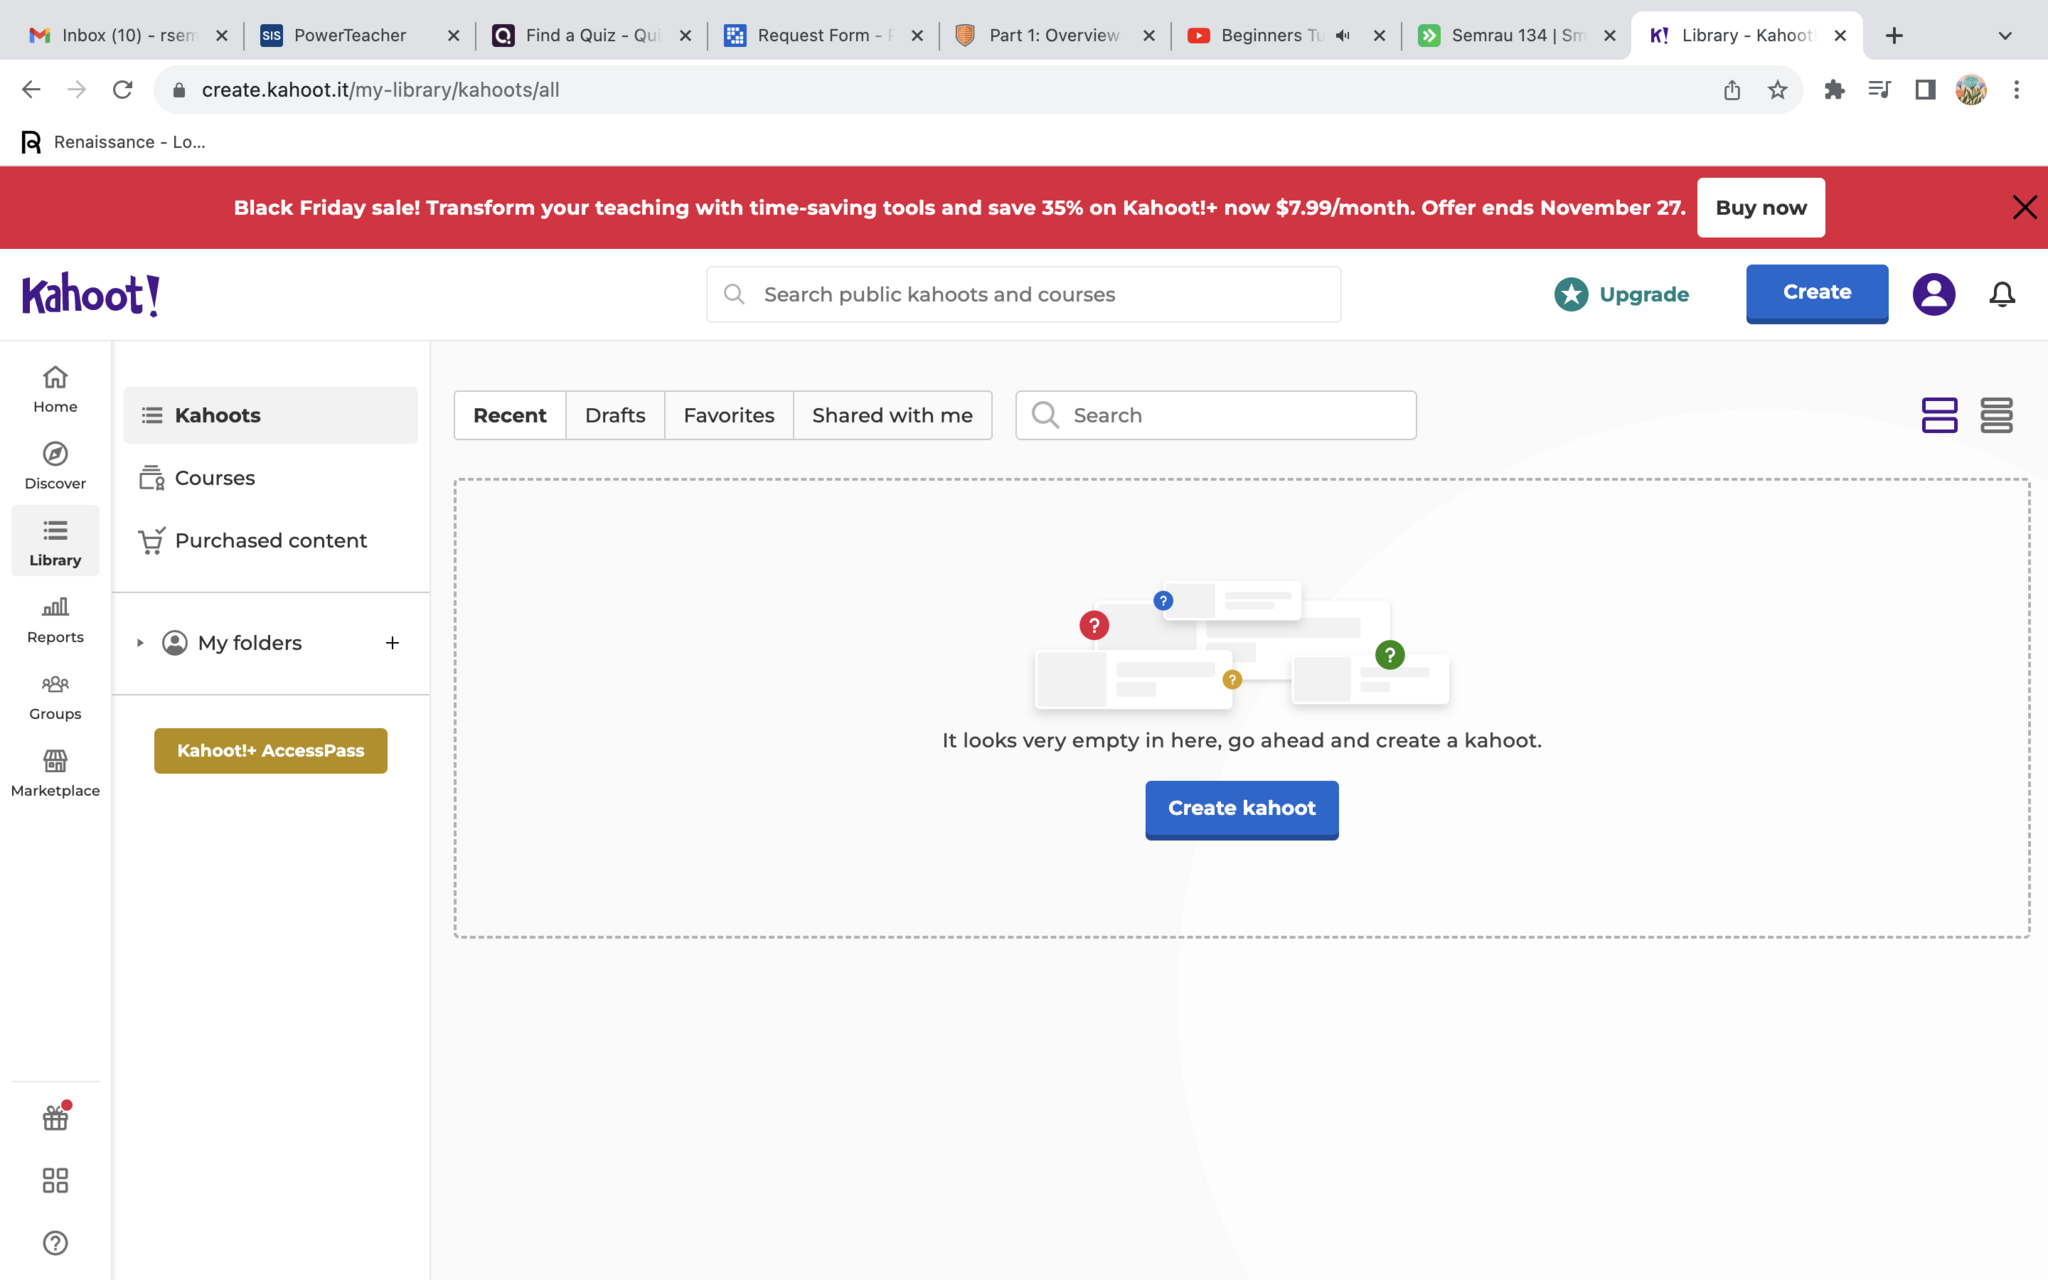Select the Shared with me tab
Image resolution: width=2048 pixels, height=1280 pixels.
click(x=892, y=415)
